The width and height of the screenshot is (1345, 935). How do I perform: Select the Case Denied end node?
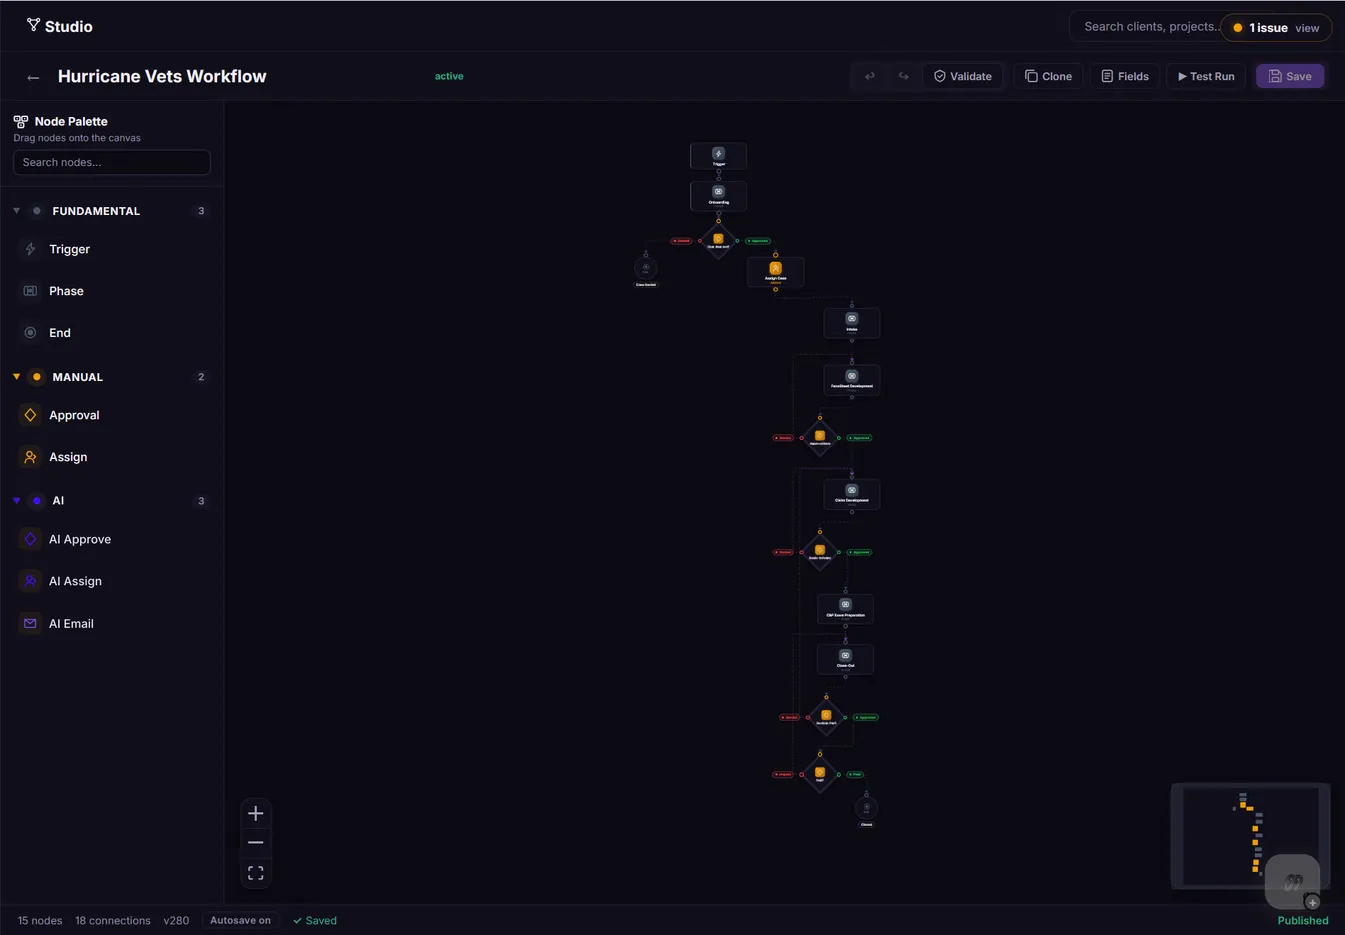coord(646,270)
